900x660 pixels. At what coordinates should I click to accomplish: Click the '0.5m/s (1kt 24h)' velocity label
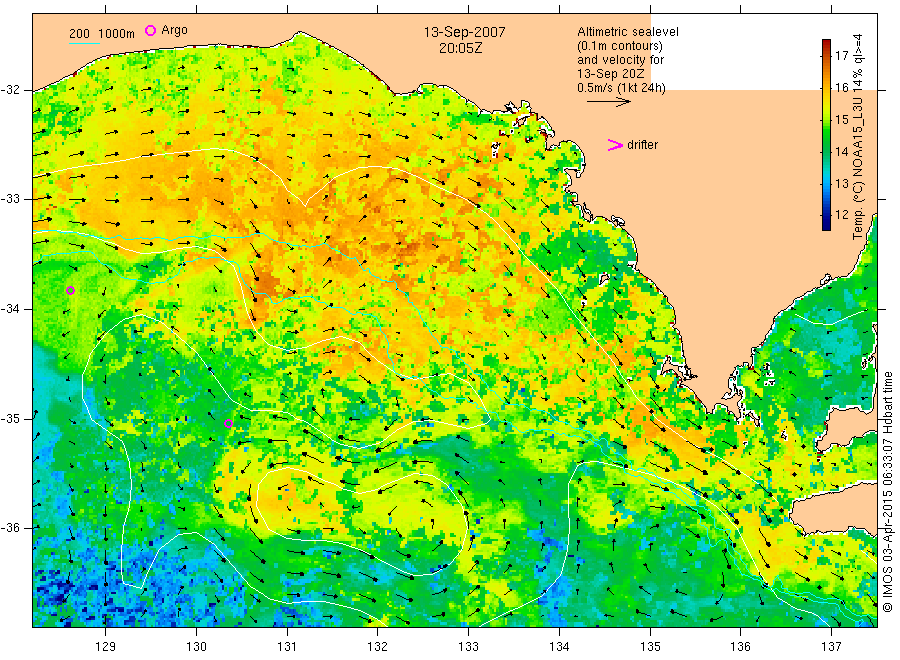621,88
